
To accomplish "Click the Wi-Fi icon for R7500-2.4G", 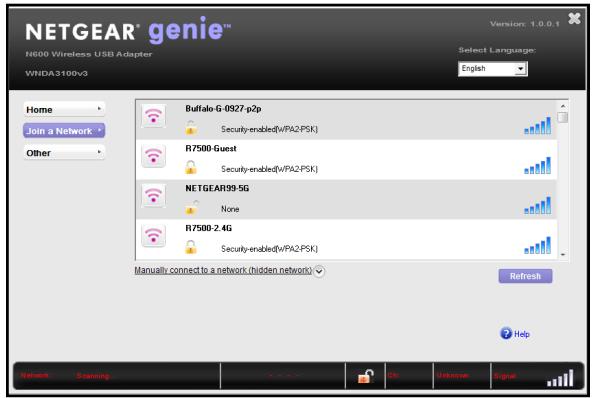I will point(154,235).
